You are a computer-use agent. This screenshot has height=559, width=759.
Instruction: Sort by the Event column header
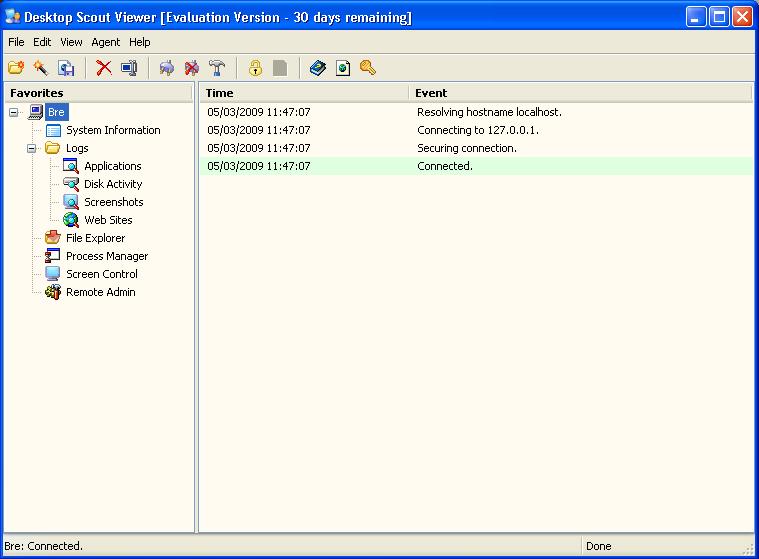tap(580, 93)
